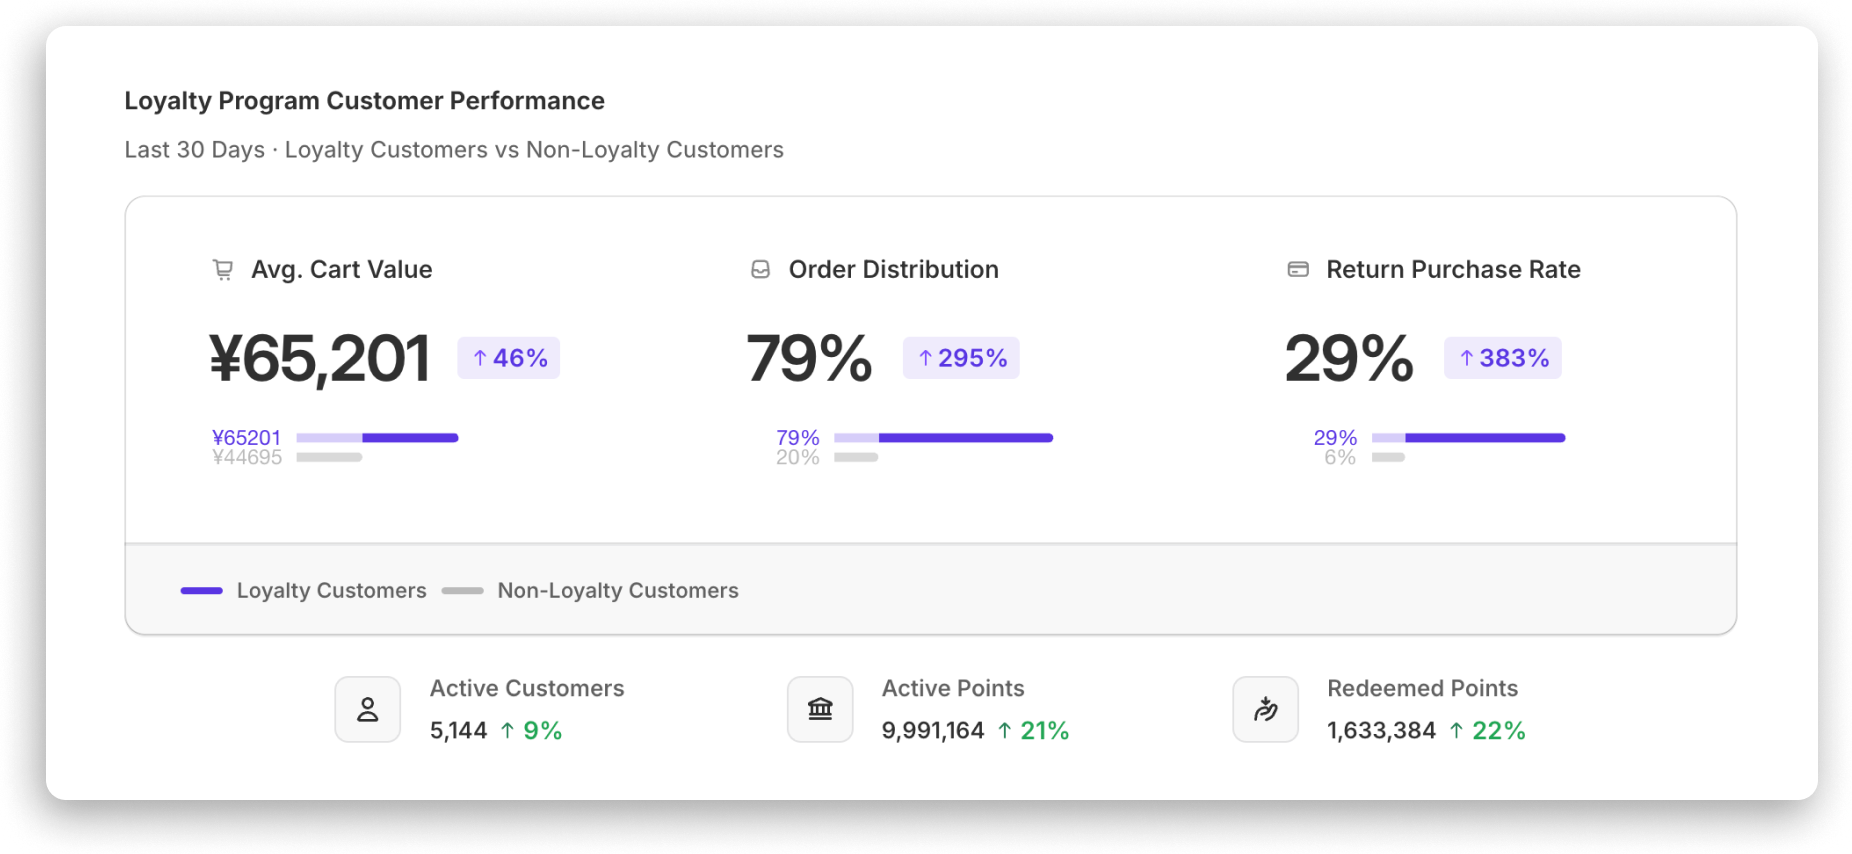Click the green arrow next to 22%
The width and height of the screenshot is (1852, 854).
(1456, 731)
